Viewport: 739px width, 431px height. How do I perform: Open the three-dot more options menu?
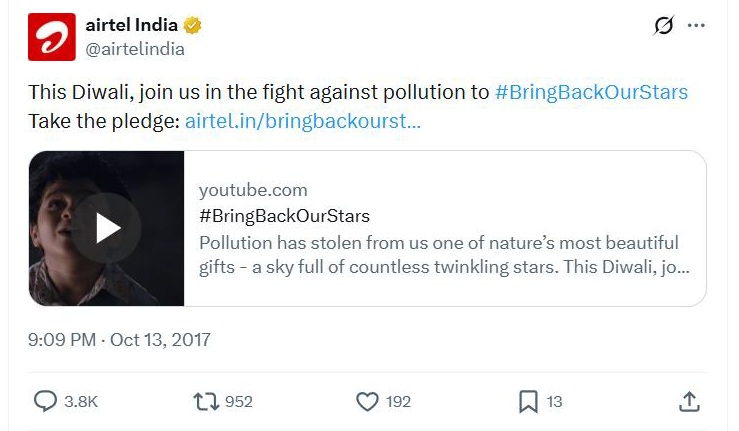click(x=696, y=26)
